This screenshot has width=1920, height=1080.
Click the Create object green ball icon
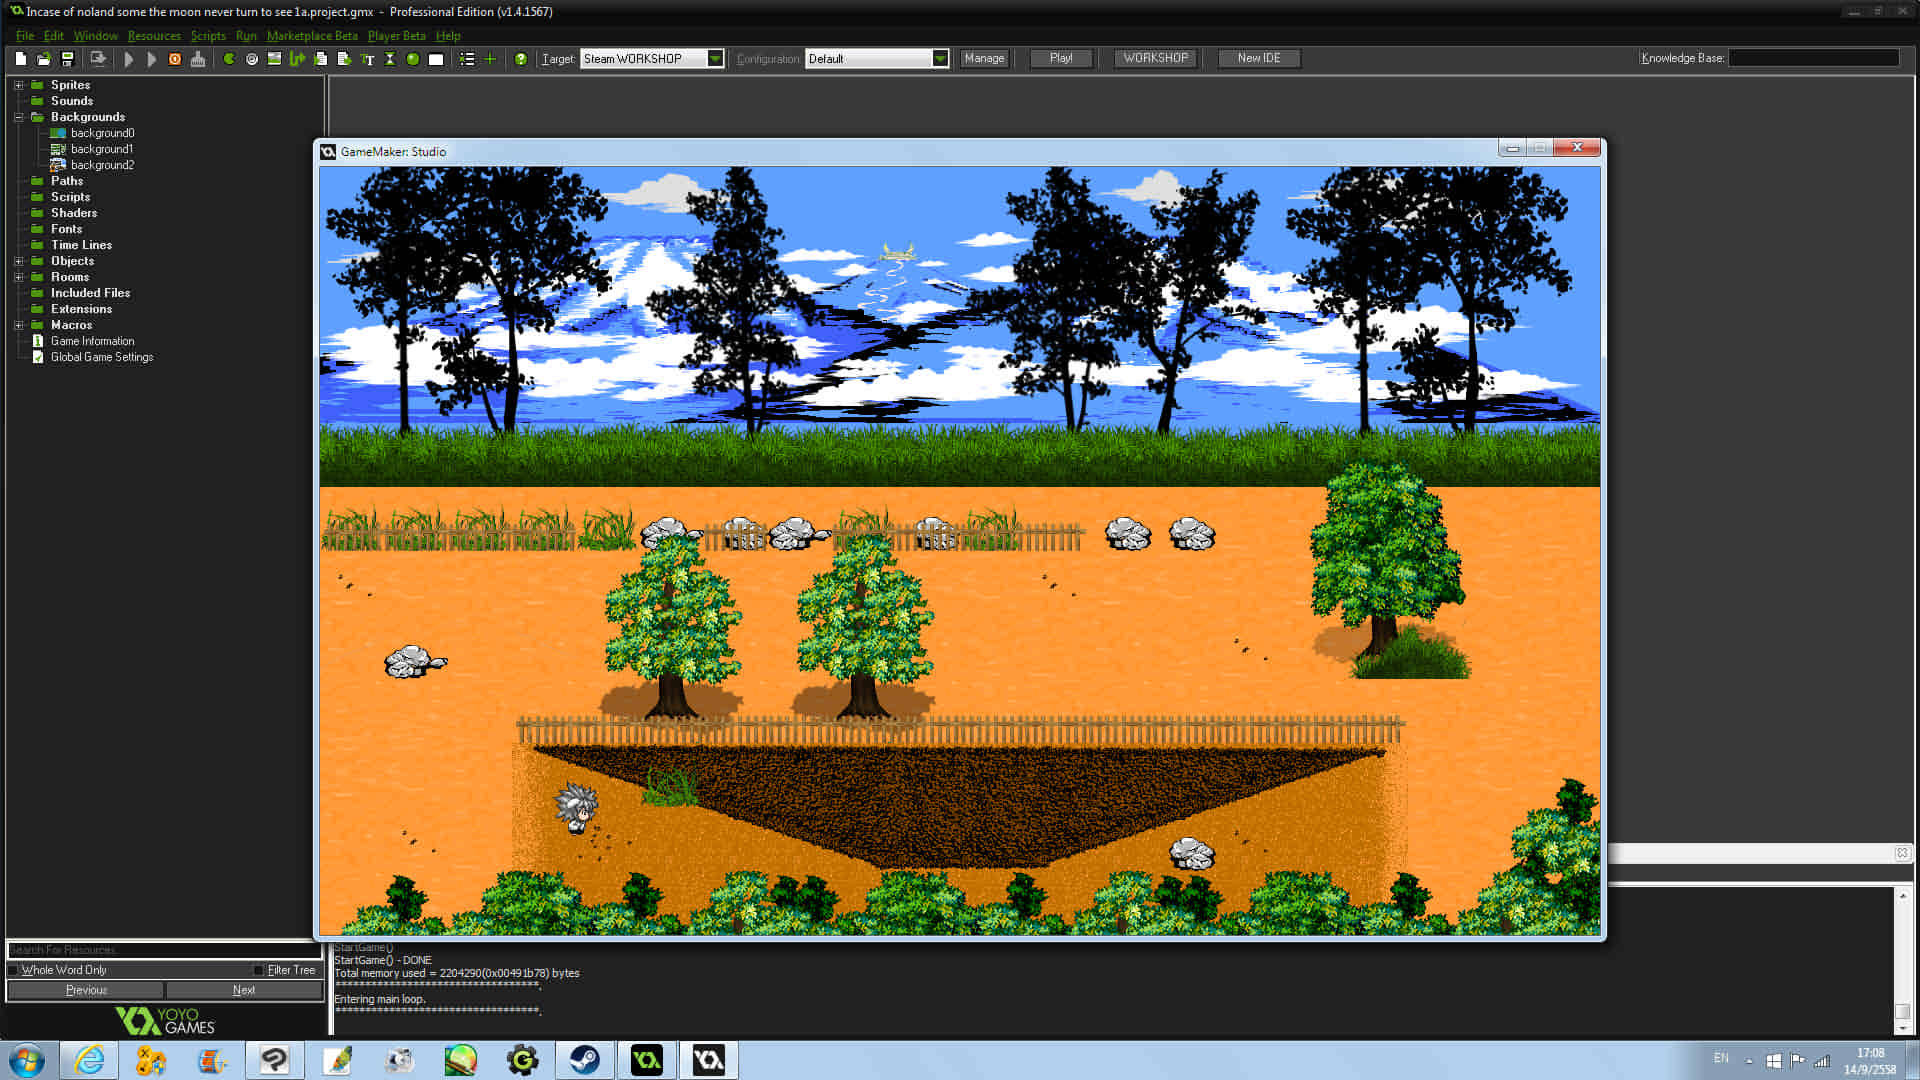(413, 59)
